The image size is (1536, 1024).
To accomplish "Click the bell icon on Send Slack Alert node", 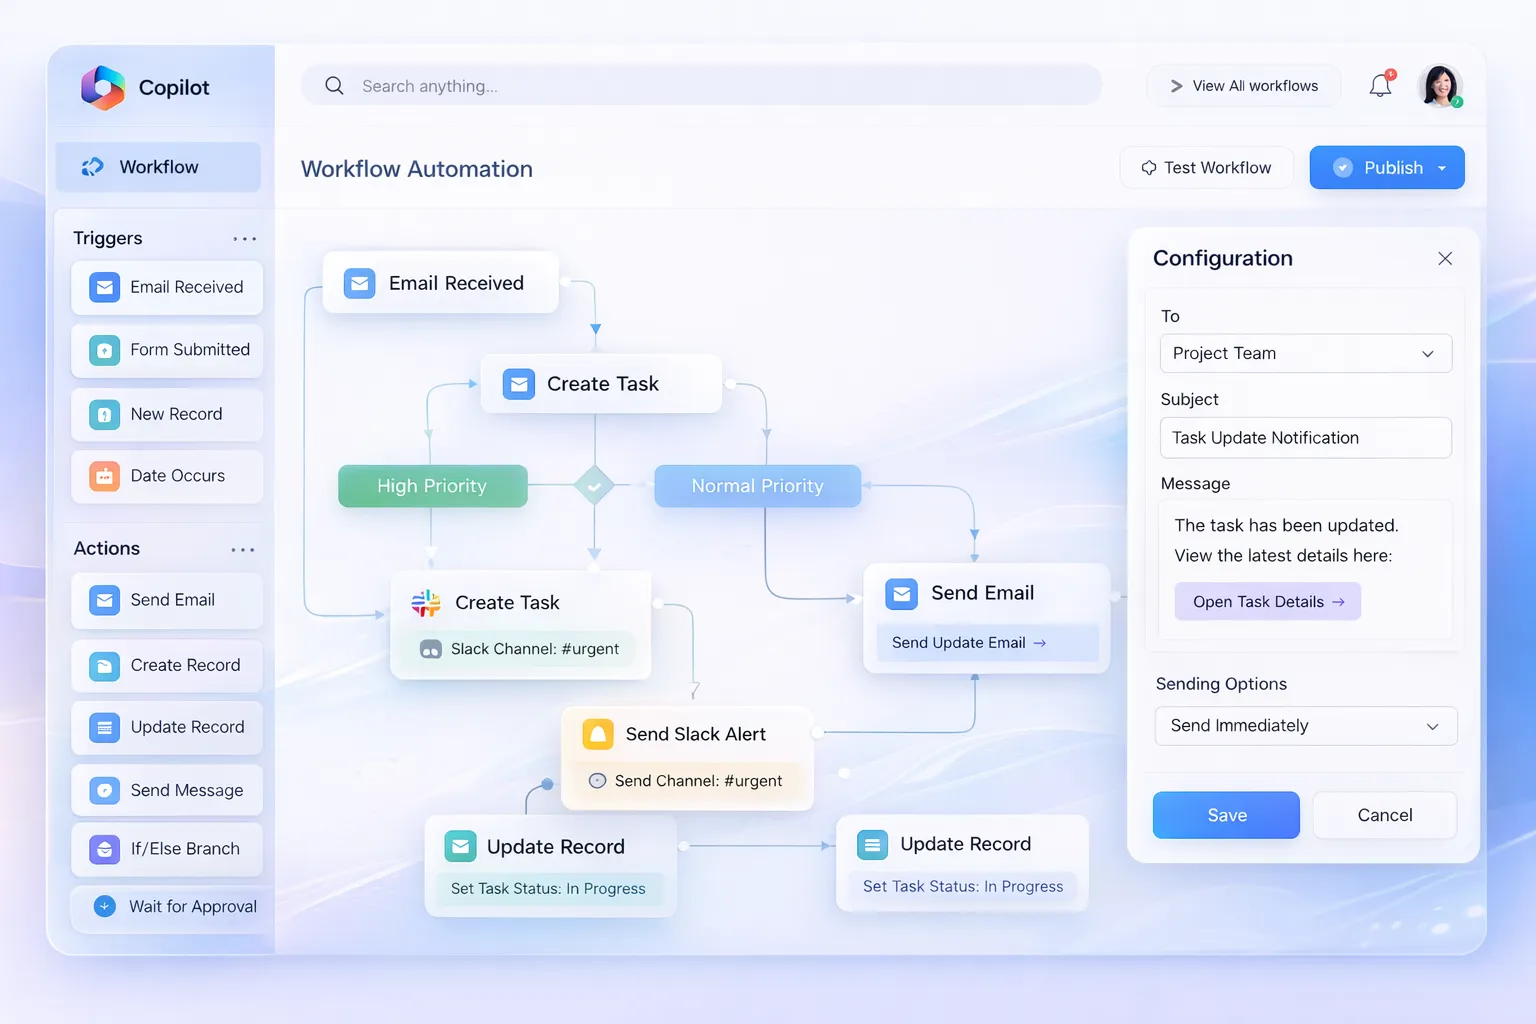I will tap(598, 734).
